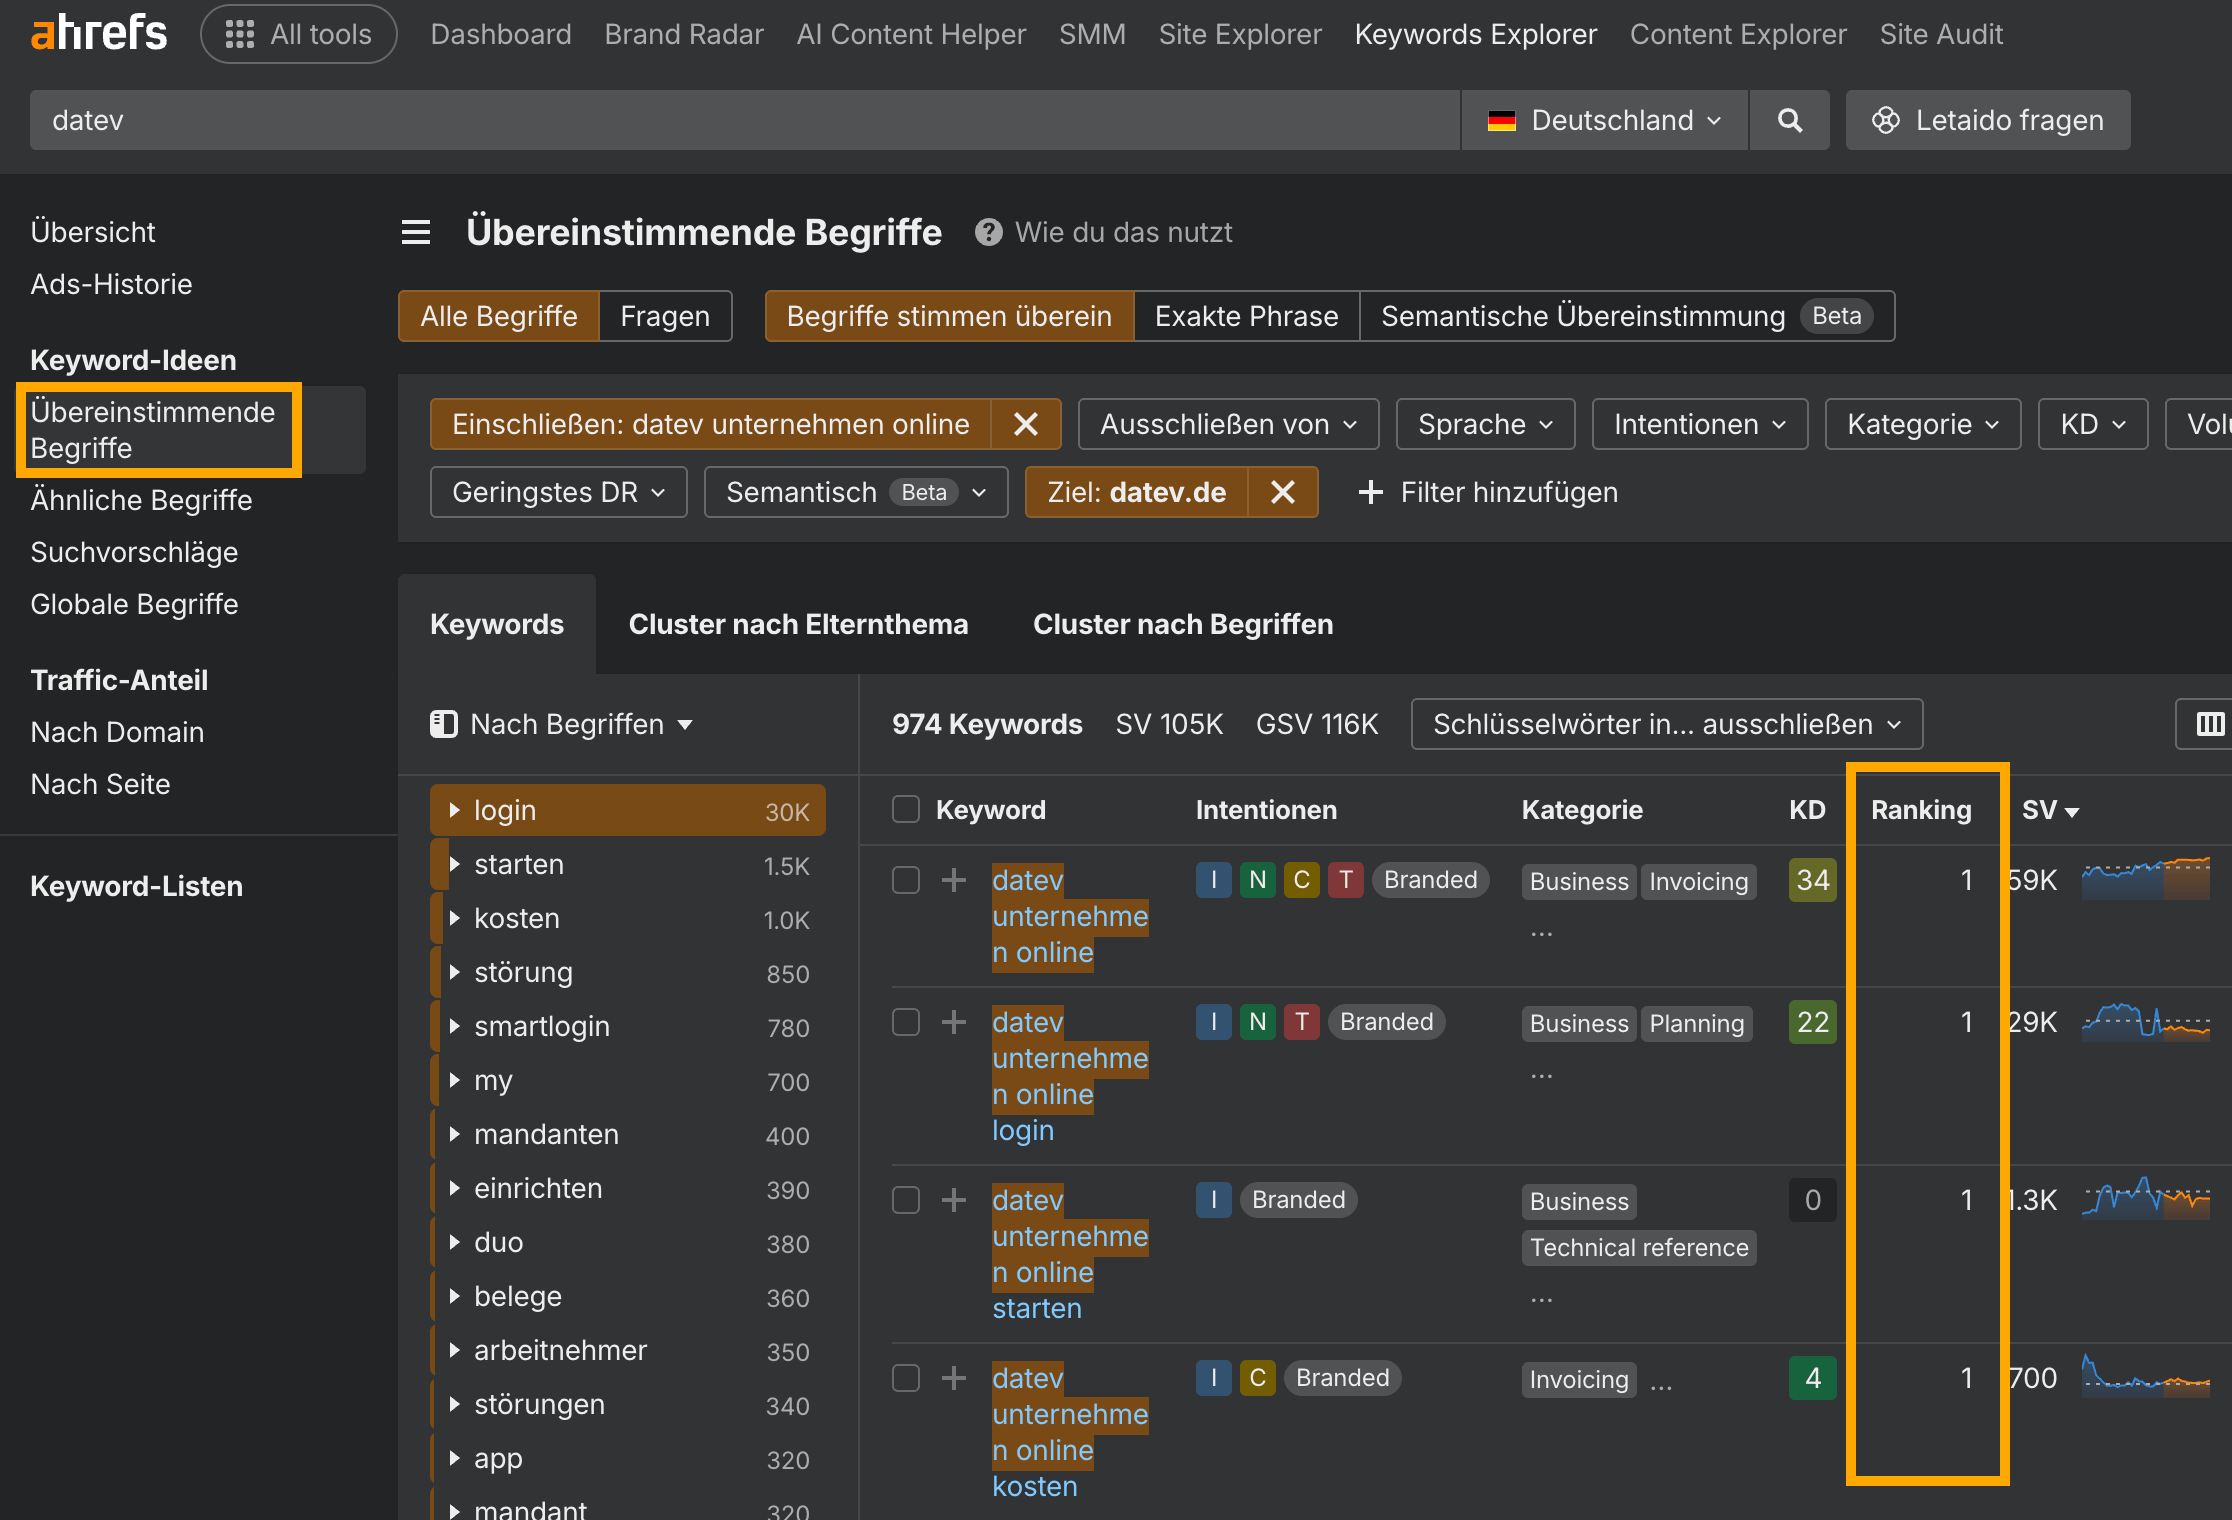Viewport: 2232px width, 1520px height.
Task: Click the help question mark icon
Action: click(x=988, y=232)
